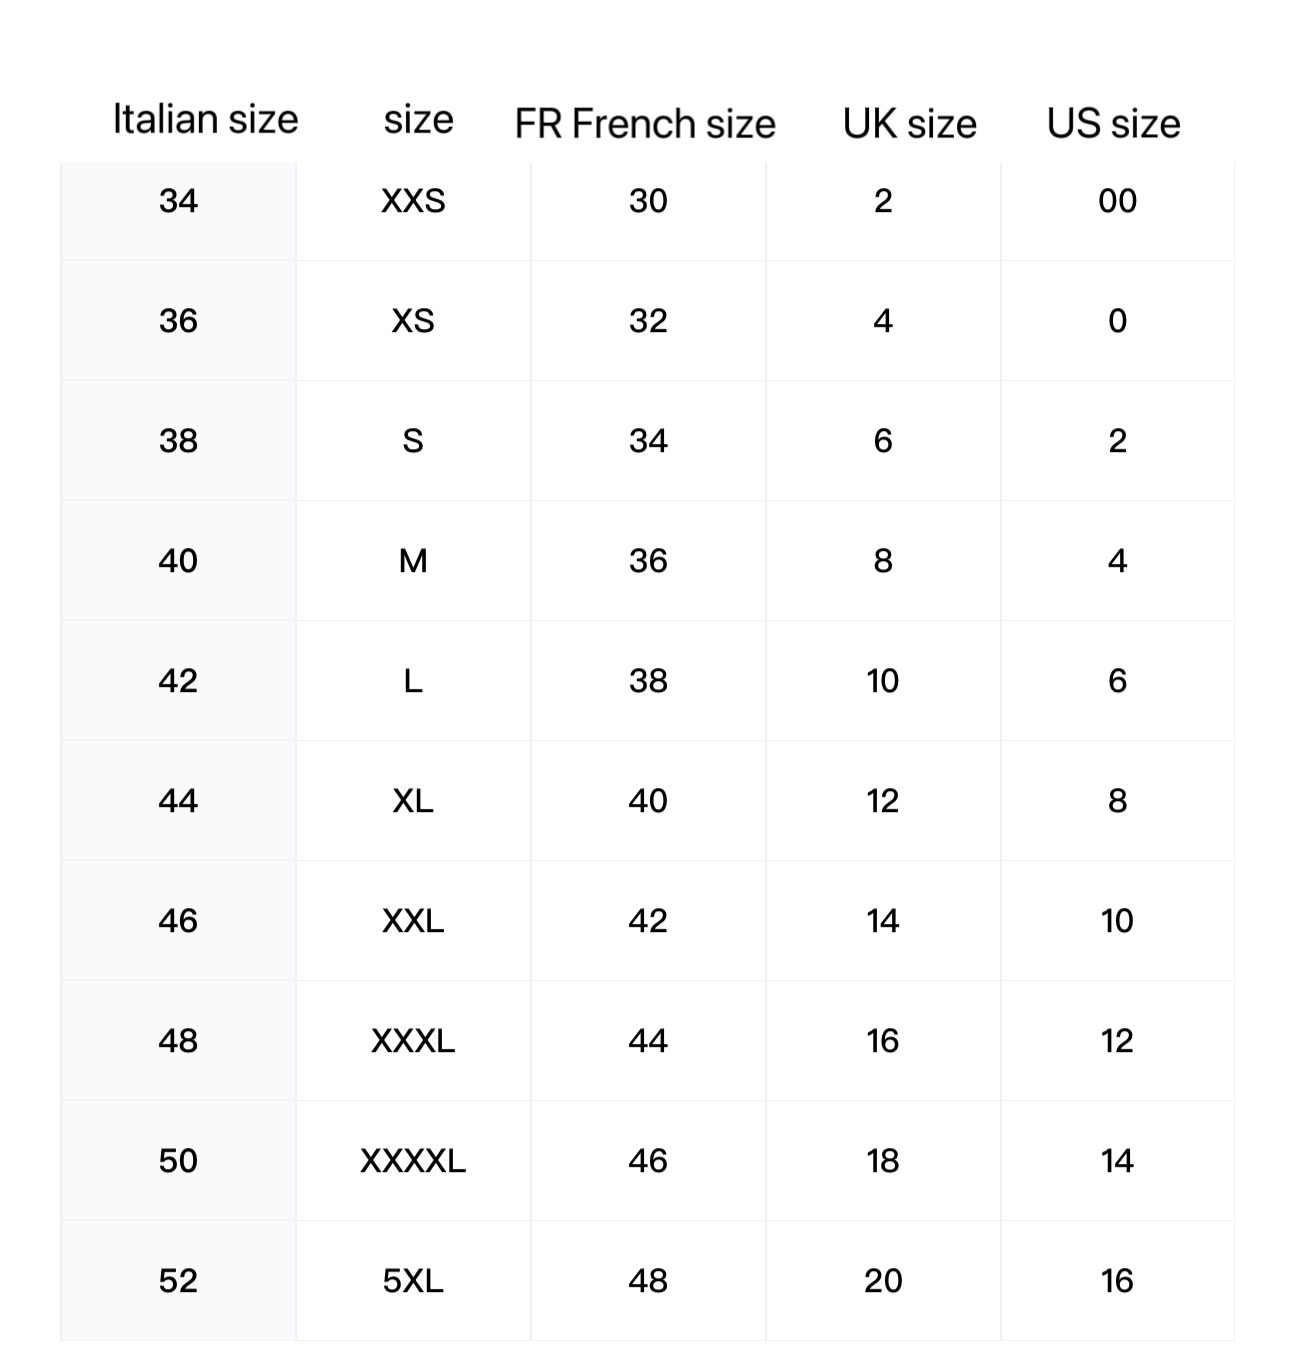Viewport: 1290px width, 1360px height.
Task: Click the single-letter L size cell
Action: coord(413,681)
